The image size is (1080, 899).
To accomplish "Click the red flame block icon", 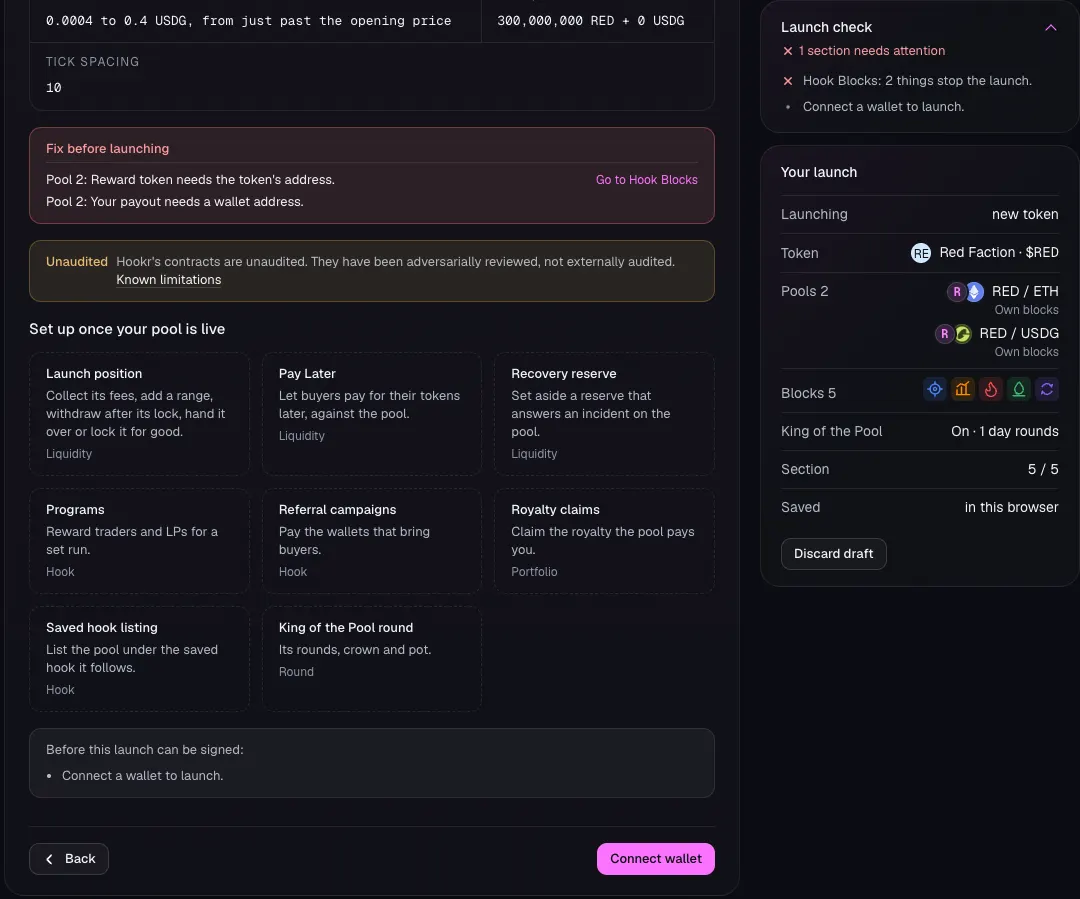I will click(990, 389).
